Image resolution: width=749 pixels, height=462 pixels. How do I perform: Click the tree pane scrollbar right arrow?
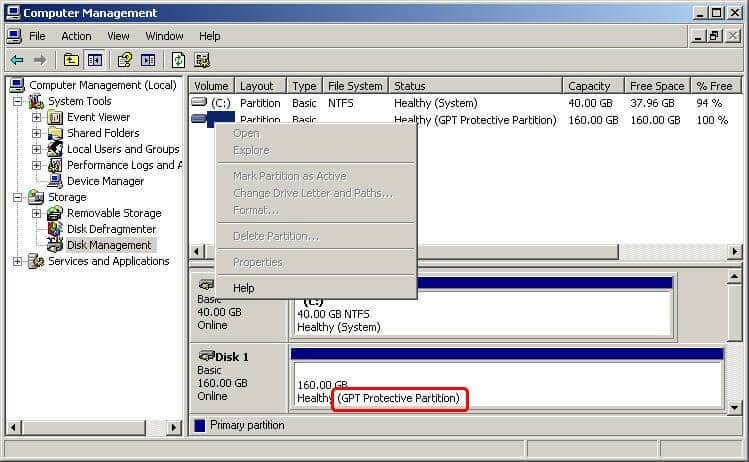click(174, 427)
